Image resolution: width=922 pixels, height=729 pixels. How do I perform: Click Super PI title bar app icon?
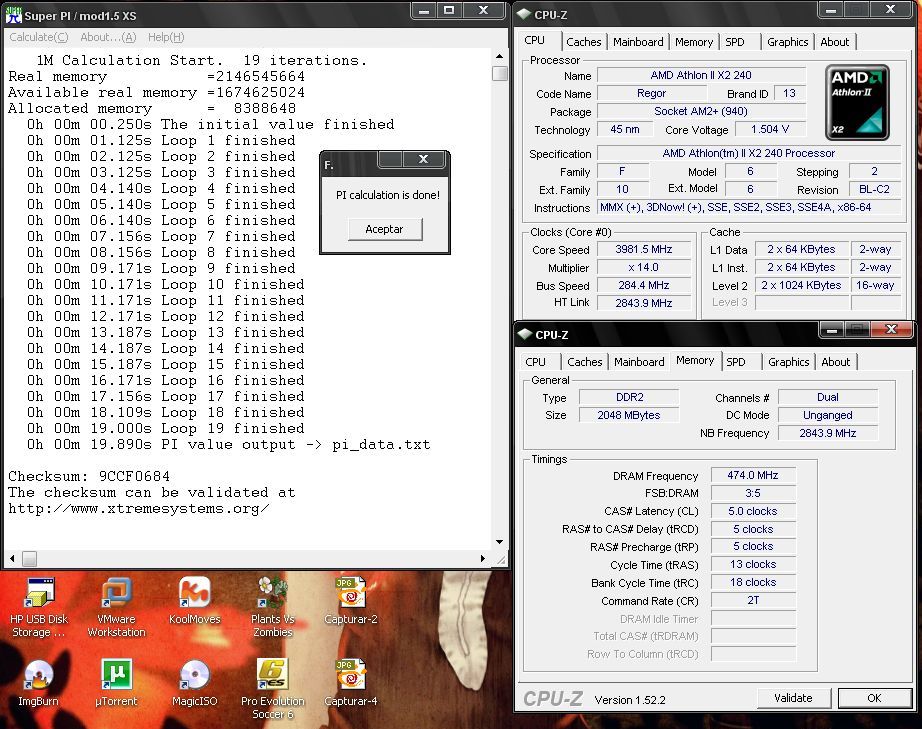click(14, 15)
